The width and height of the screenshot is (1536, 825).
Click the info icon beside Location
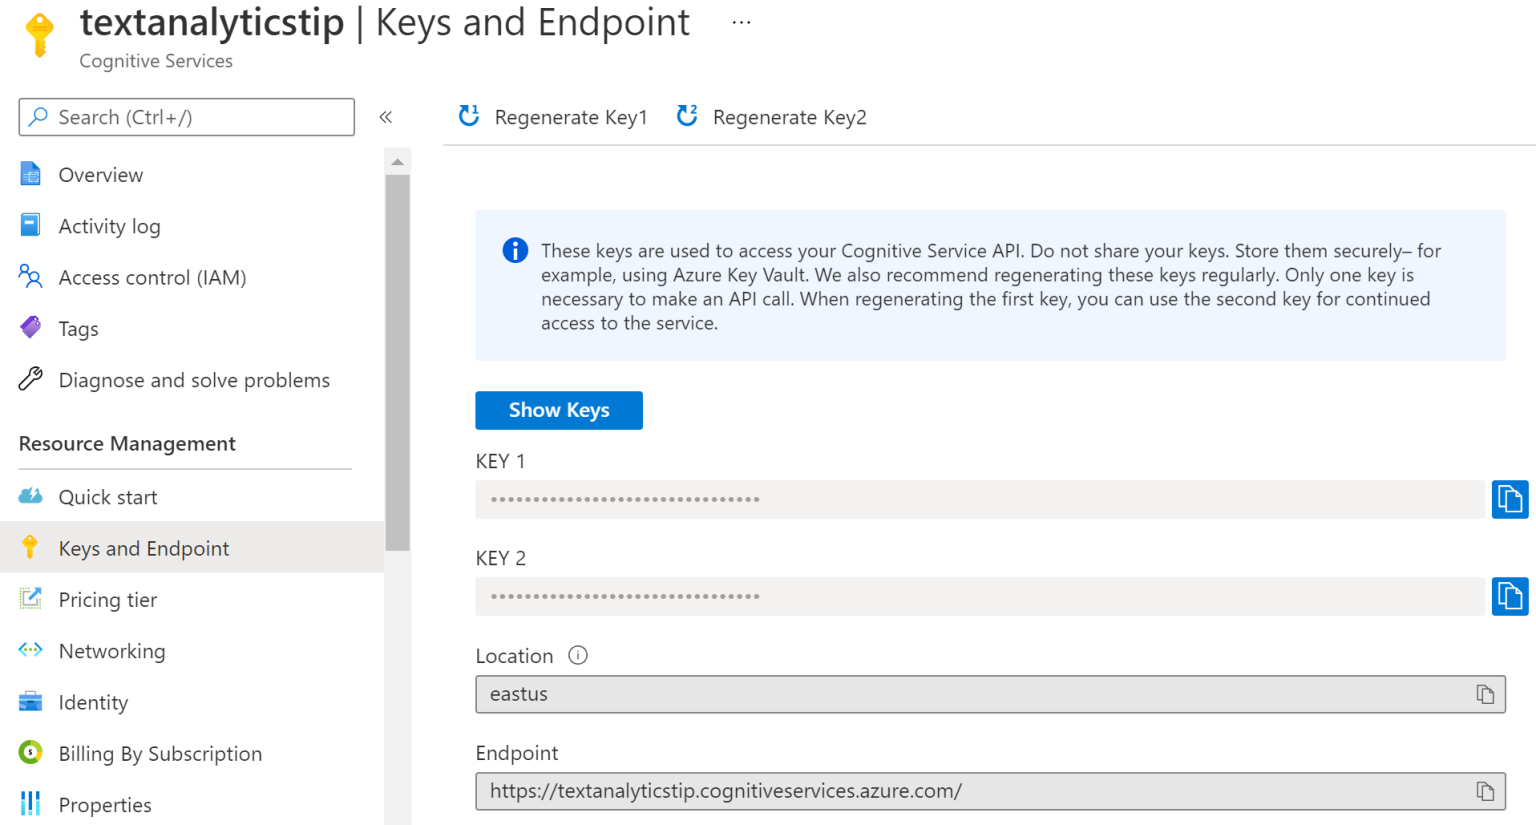click(578, 656)
